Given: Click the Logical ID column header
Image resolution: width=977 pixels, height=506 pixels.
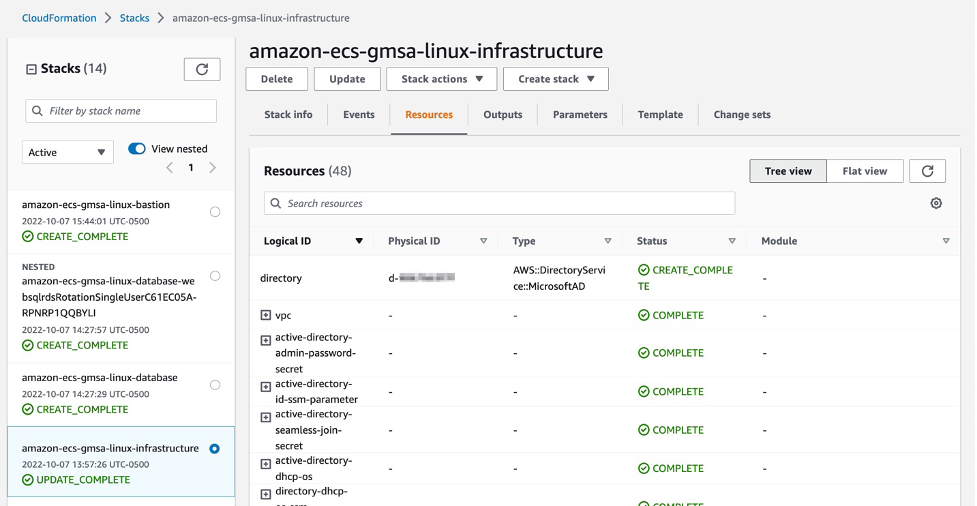Looking at the screenshot, I should coord(288,241).
